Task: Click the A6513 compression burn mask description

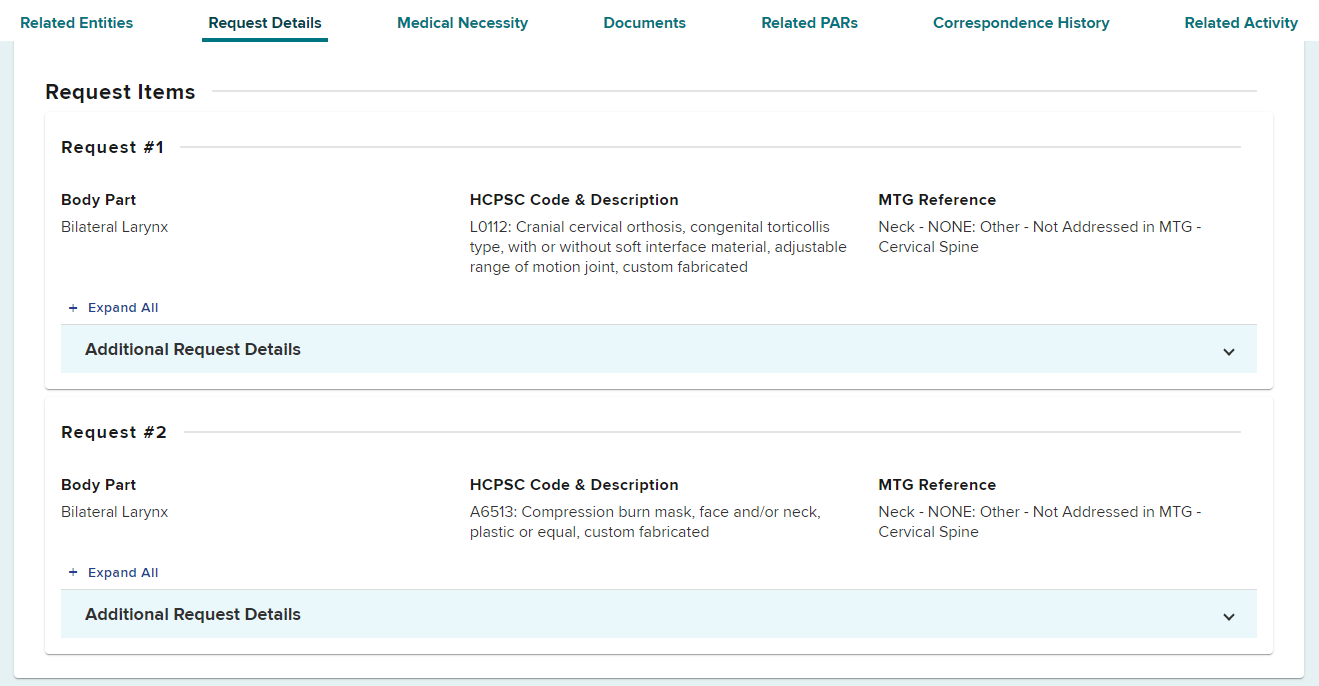Action: 645,522
